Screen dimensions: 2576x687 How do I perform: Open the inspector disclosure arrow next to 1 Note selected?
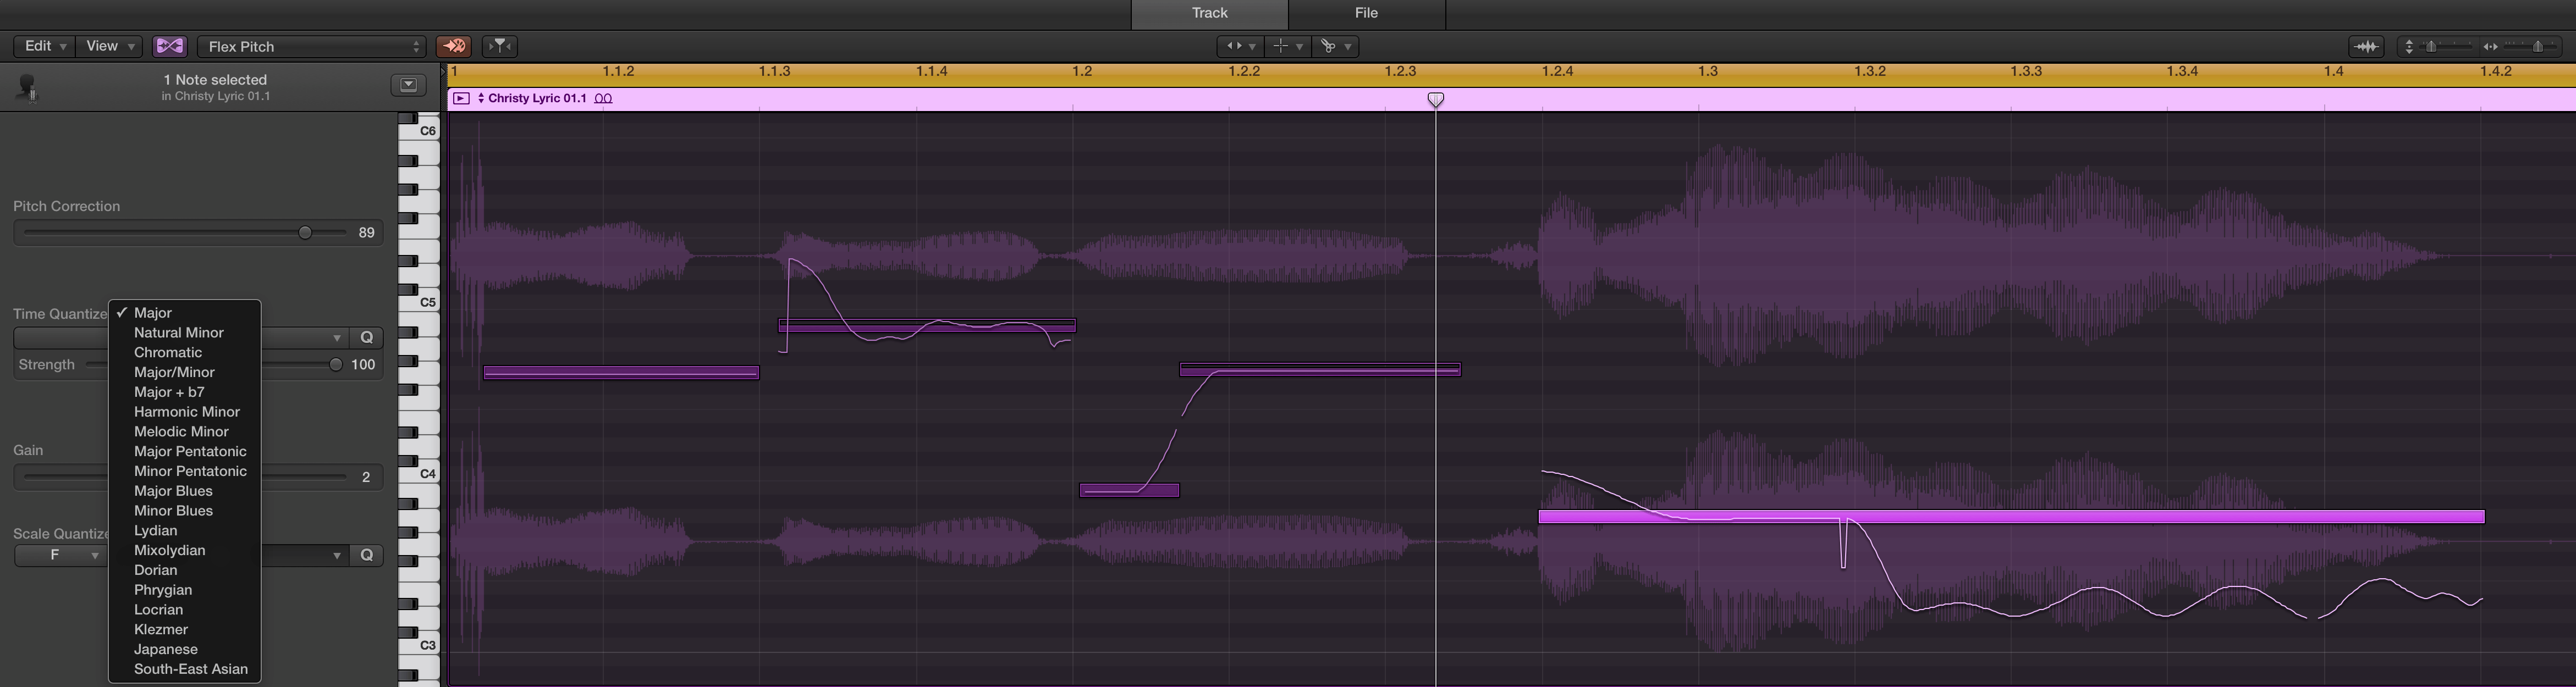408,85
